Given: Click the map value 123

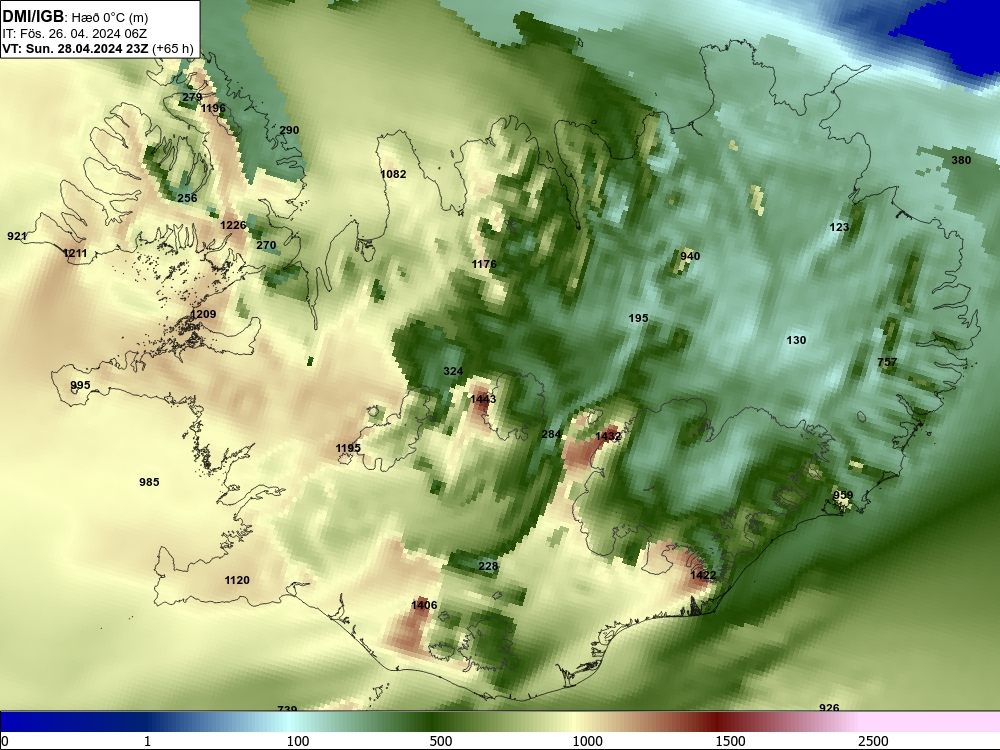Looking at the screenshot, I should click(x=839, y=227).
